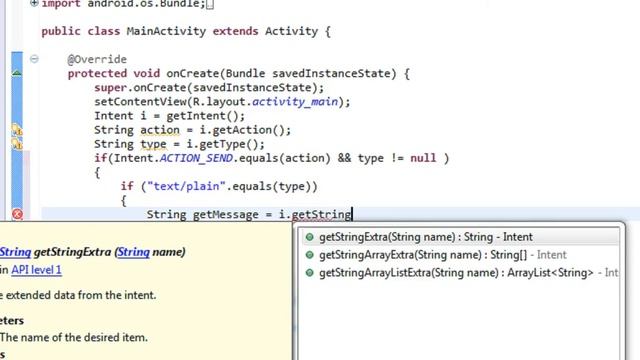640x360 pixels.
Task: Click green method icon beside getStringArrayExtra
Action: click(x=310, y=255)
